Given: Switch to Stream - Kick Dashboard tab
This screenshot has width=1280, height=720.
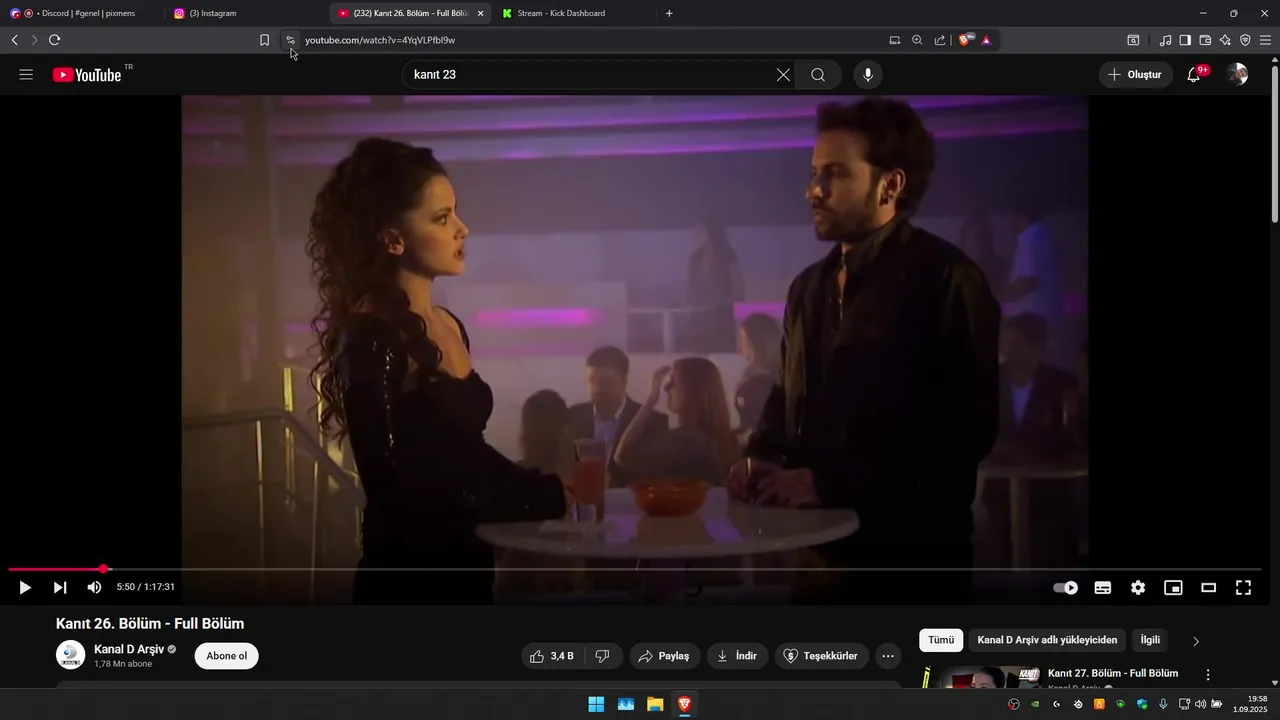Looking at the screenshot, I should pos(574,13).
